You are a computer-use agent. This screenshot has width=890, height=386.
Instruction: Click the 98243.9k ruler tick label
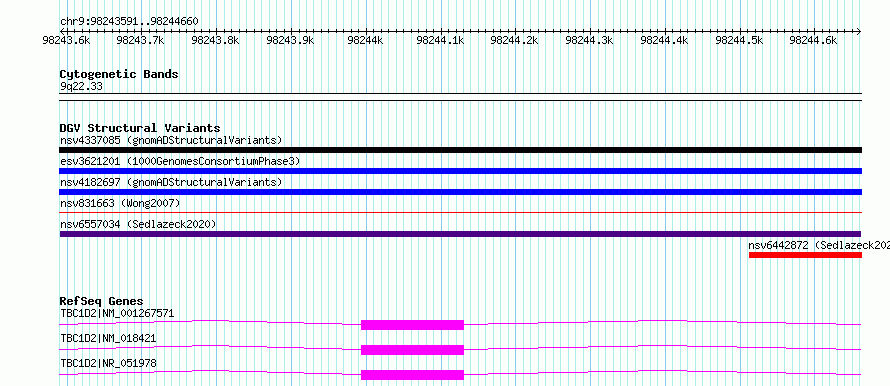291,40
